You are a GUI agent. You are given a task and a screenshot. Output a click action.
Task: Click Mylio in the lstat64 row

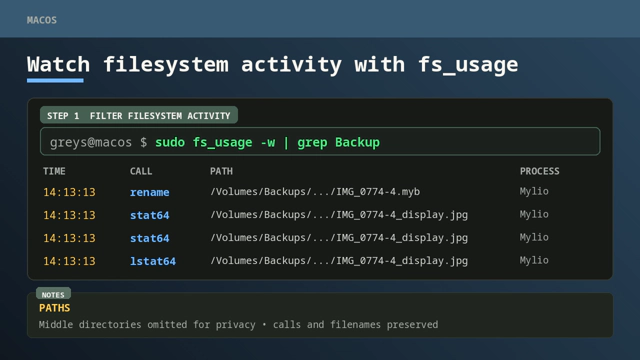pos(534,260)
